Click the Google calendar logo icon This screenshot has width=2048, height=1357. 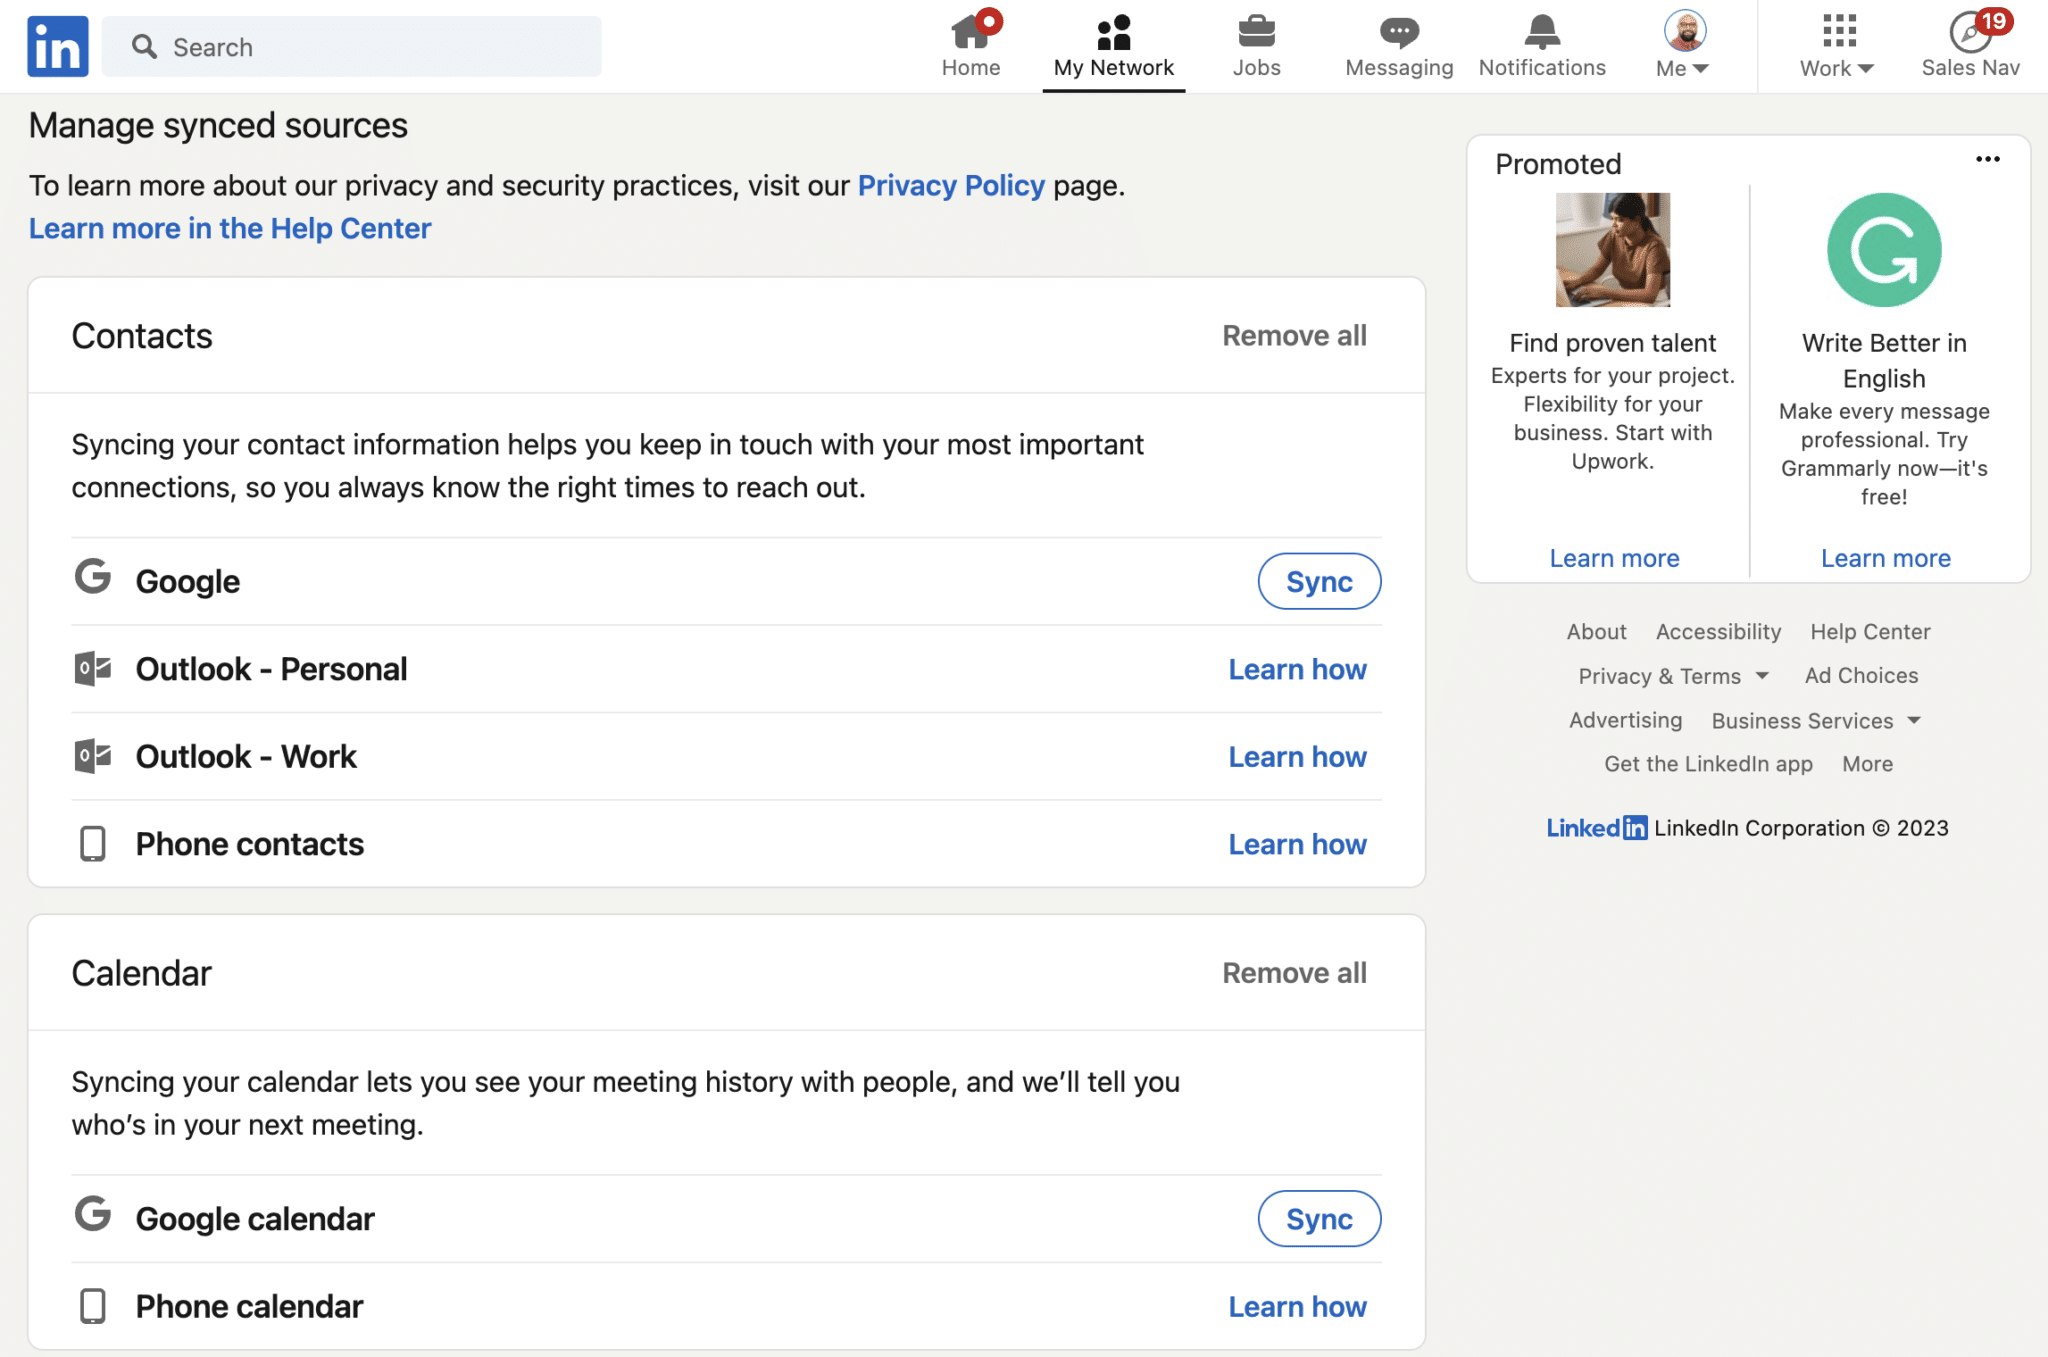93,1214
